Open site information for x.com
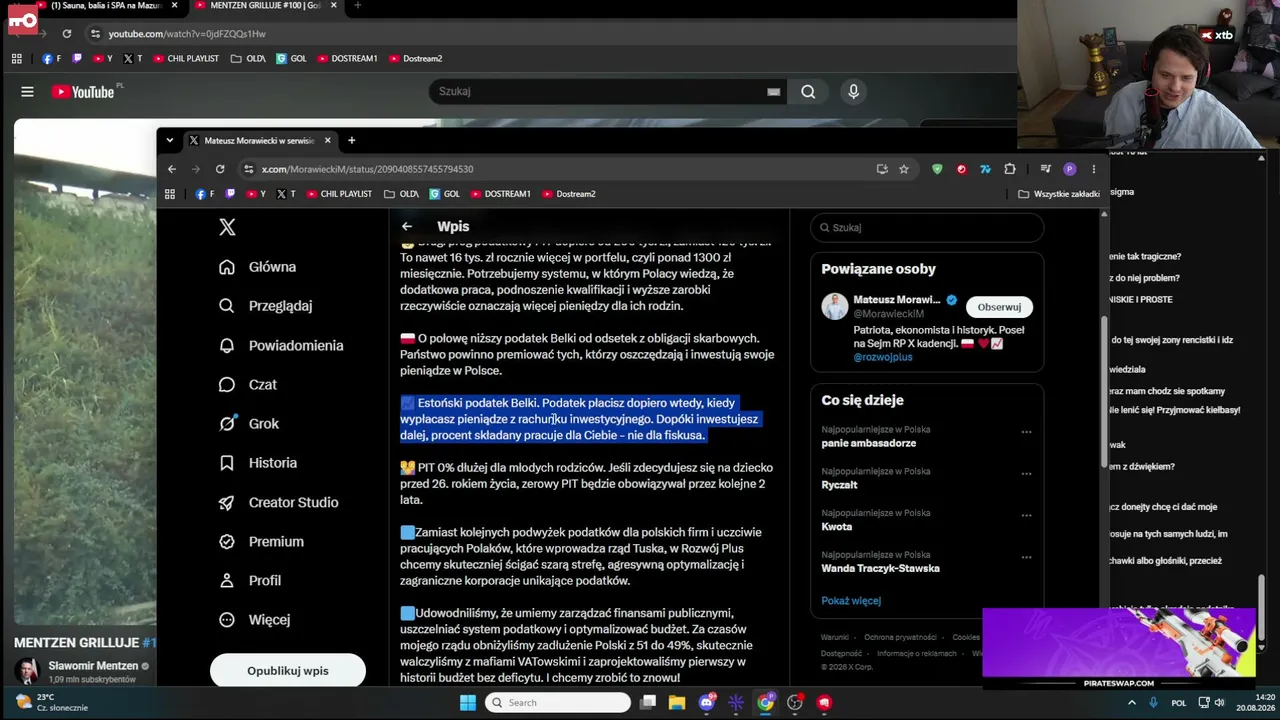Screen dimensions: 1280x720 point(248,169)
